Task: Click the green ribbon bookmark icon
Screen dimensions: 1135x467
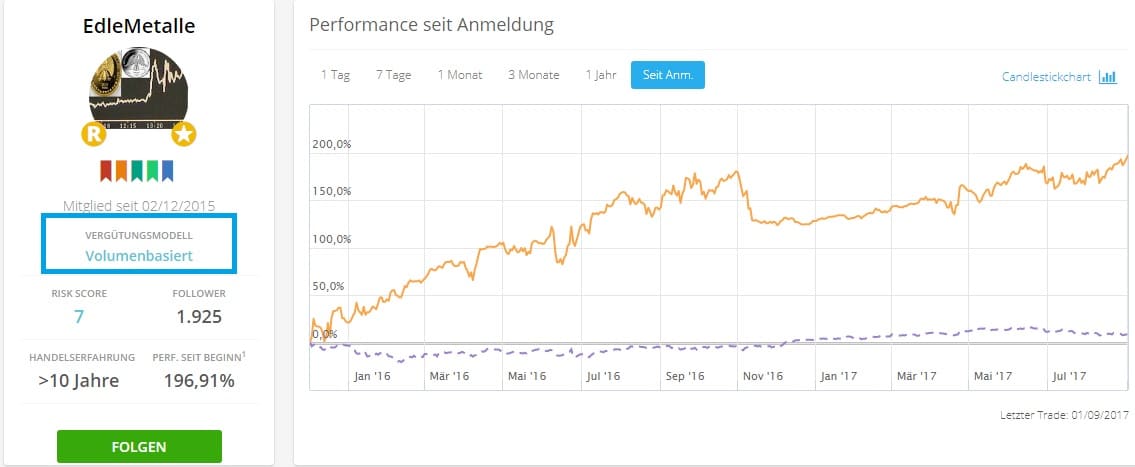Action: click(152, 171)
